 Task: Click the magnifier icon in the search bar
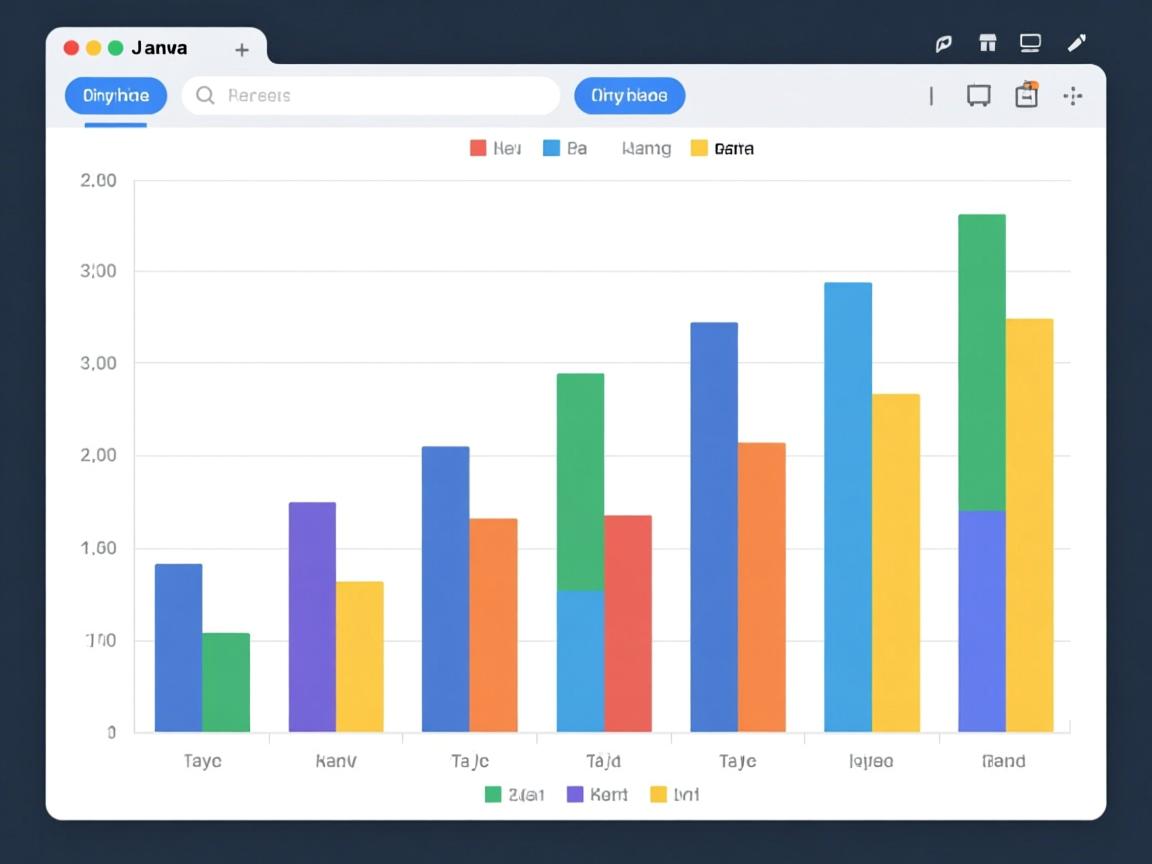(x=205, y=96)
